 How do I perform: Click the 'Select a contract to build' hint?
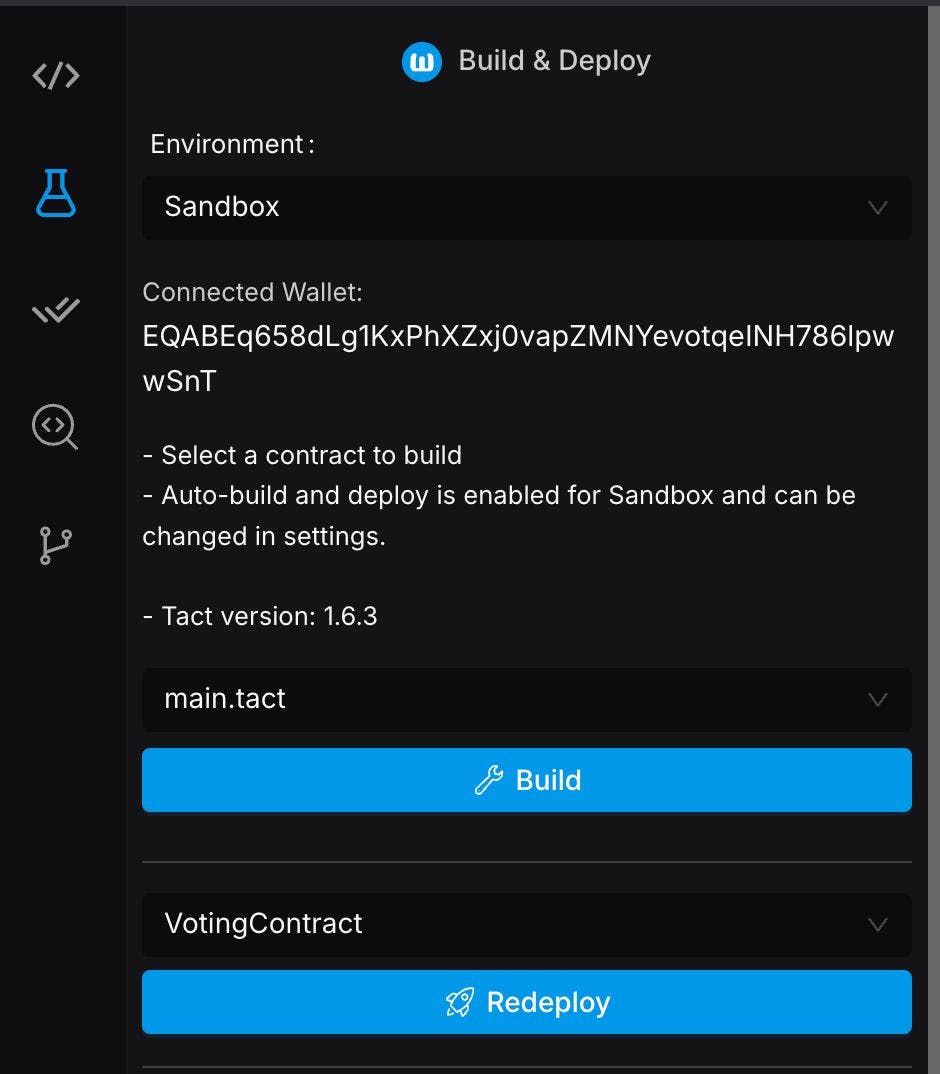(302, 456)
